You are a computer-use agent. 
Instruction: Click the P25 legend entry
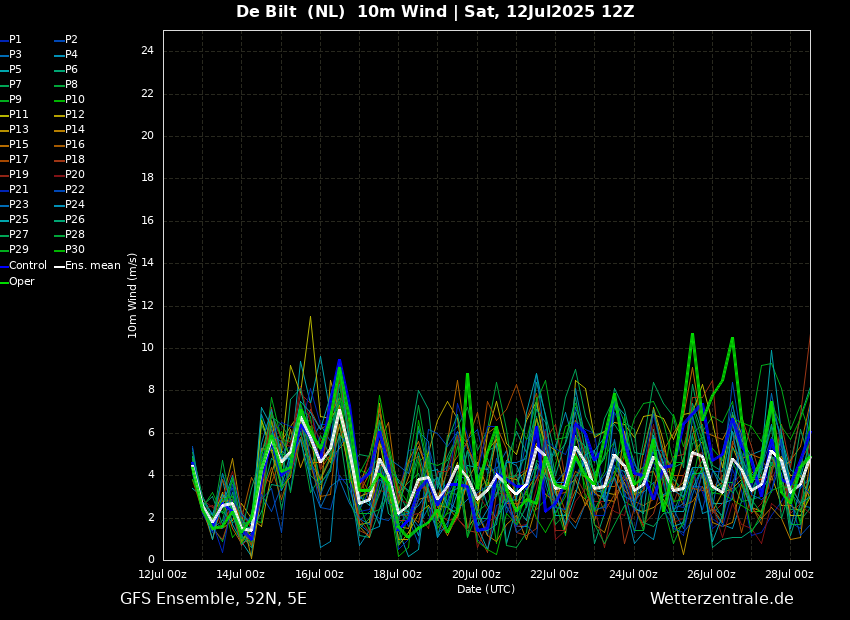(x=19, y=220)
